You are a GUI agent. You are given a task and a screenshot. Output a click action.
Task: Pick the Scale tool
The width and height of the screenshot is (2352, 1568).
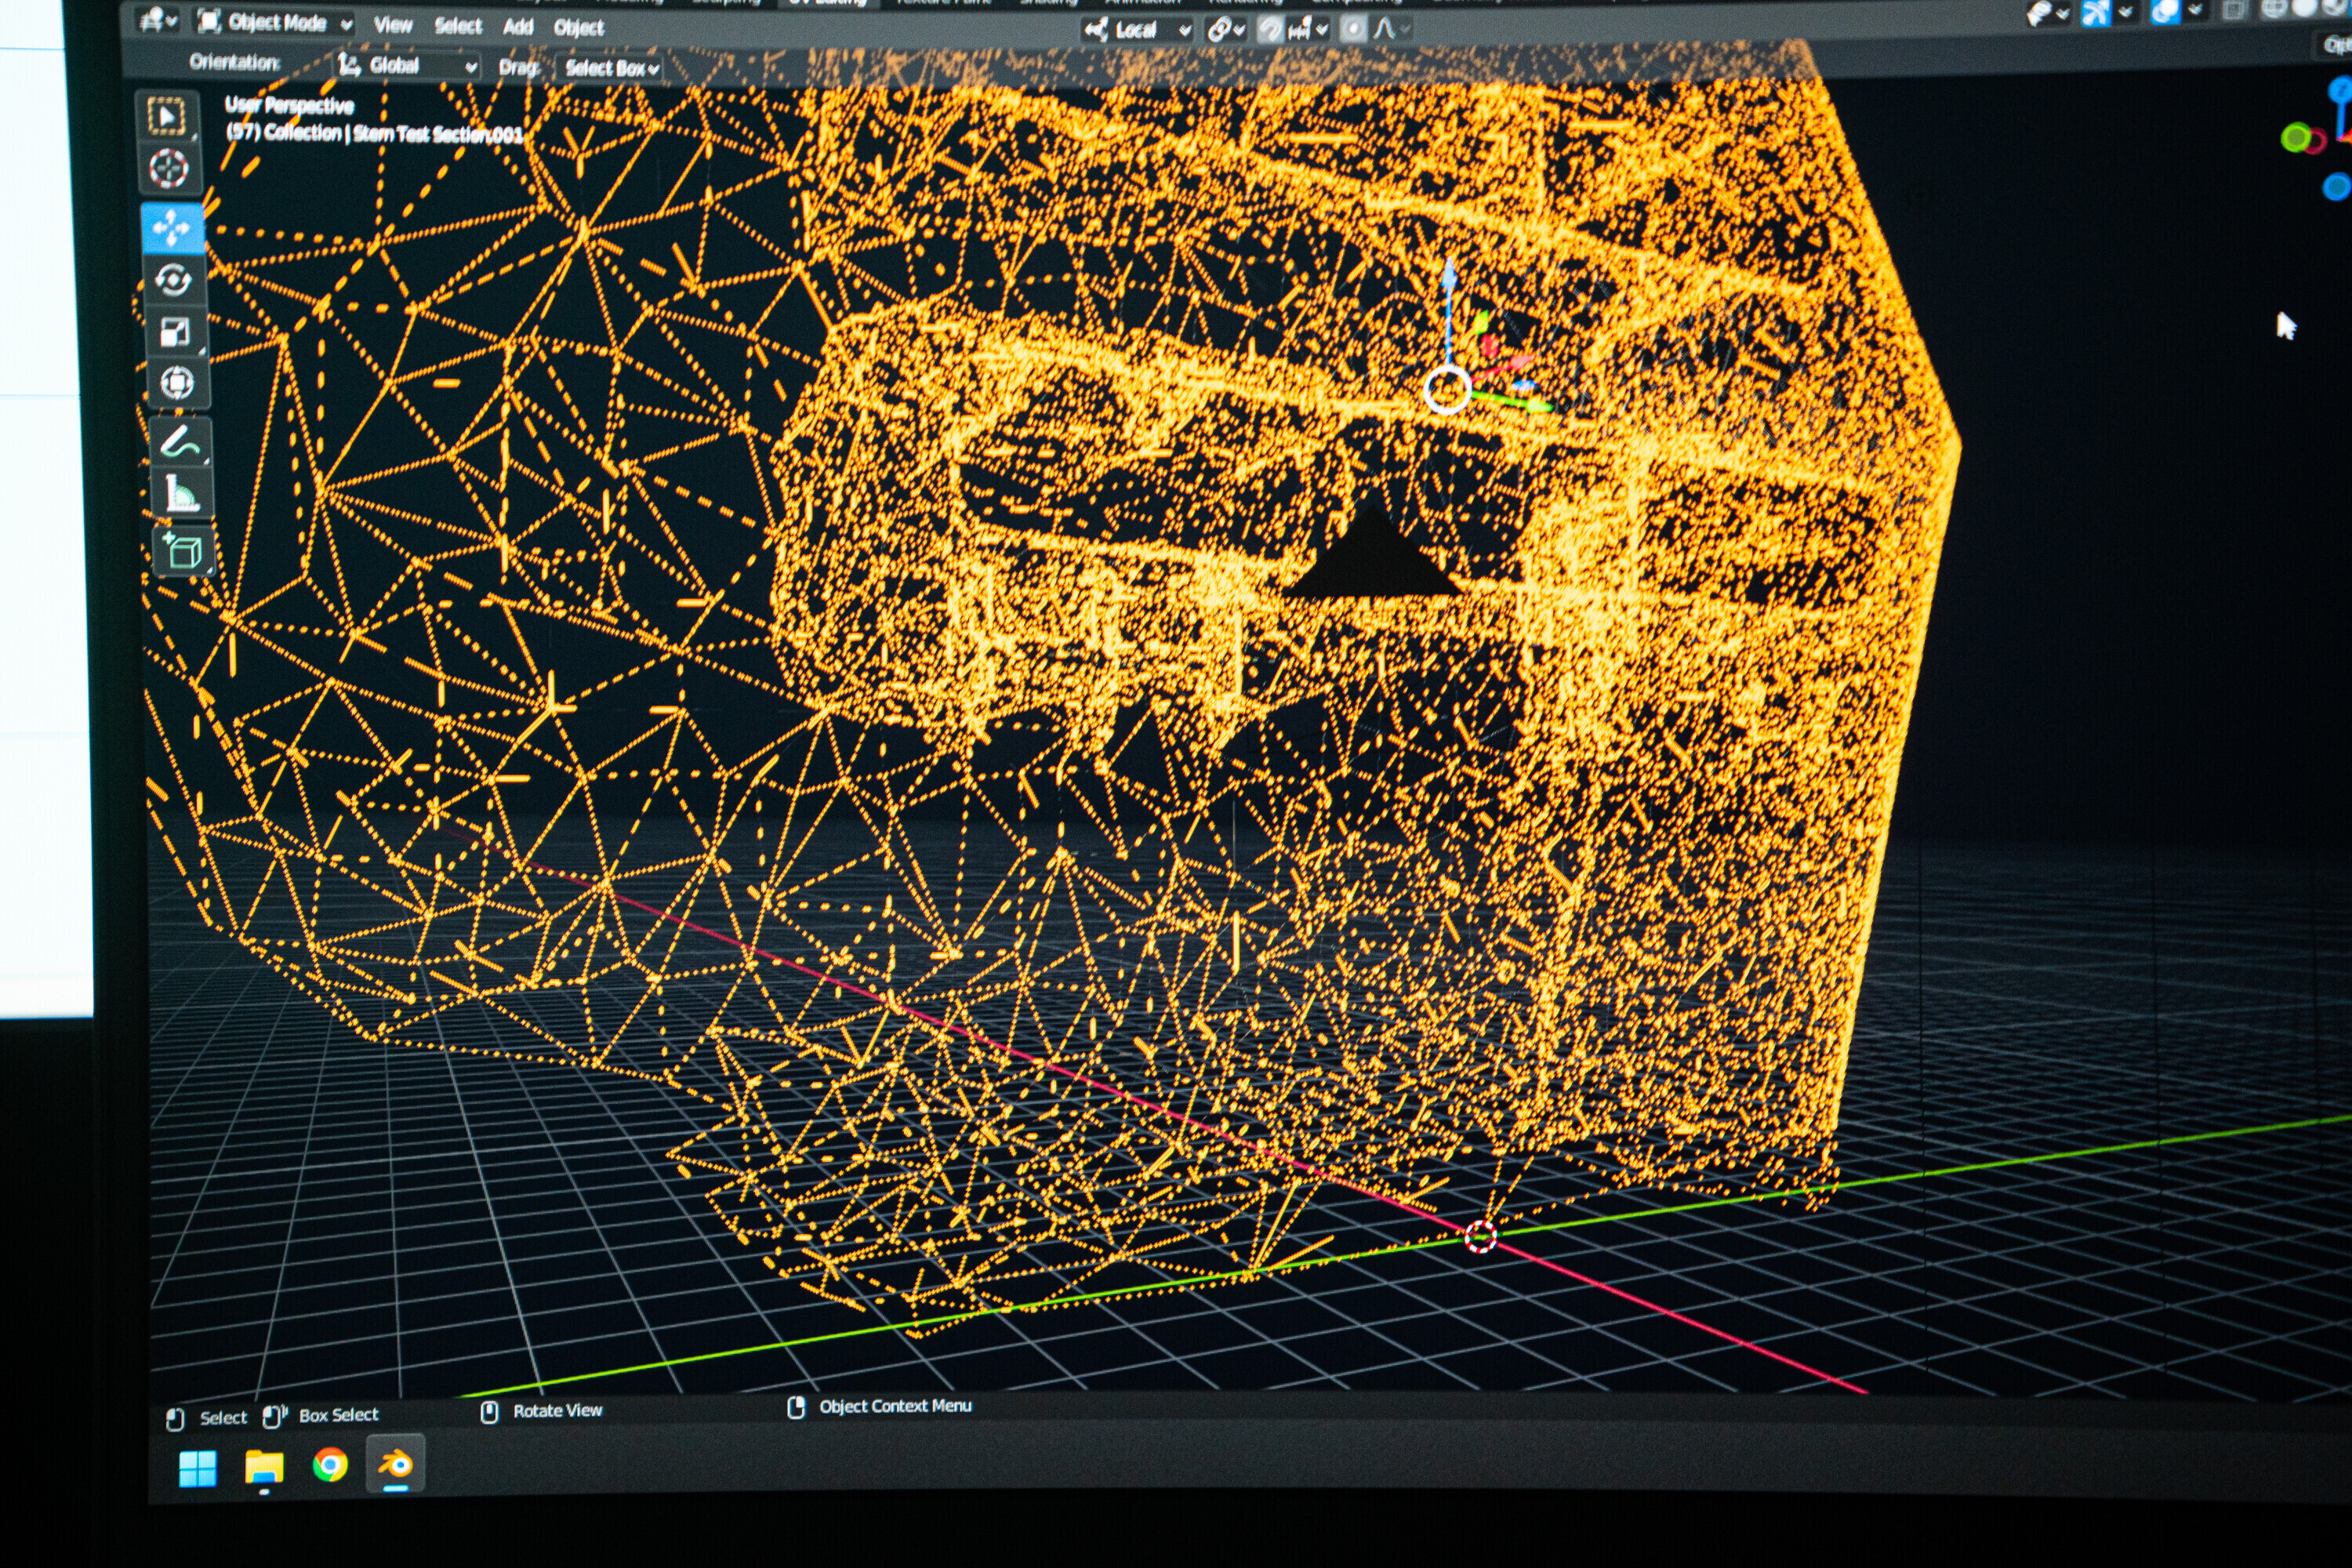[x=175, y=332]
